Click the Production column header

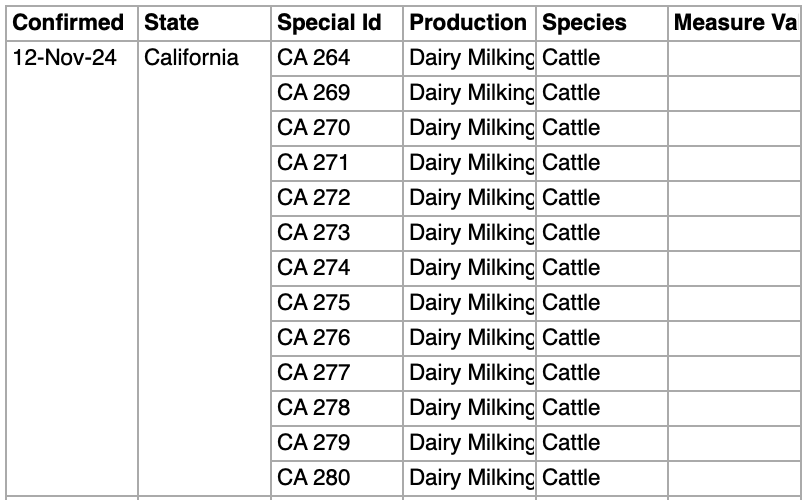(x=468, y=22)
